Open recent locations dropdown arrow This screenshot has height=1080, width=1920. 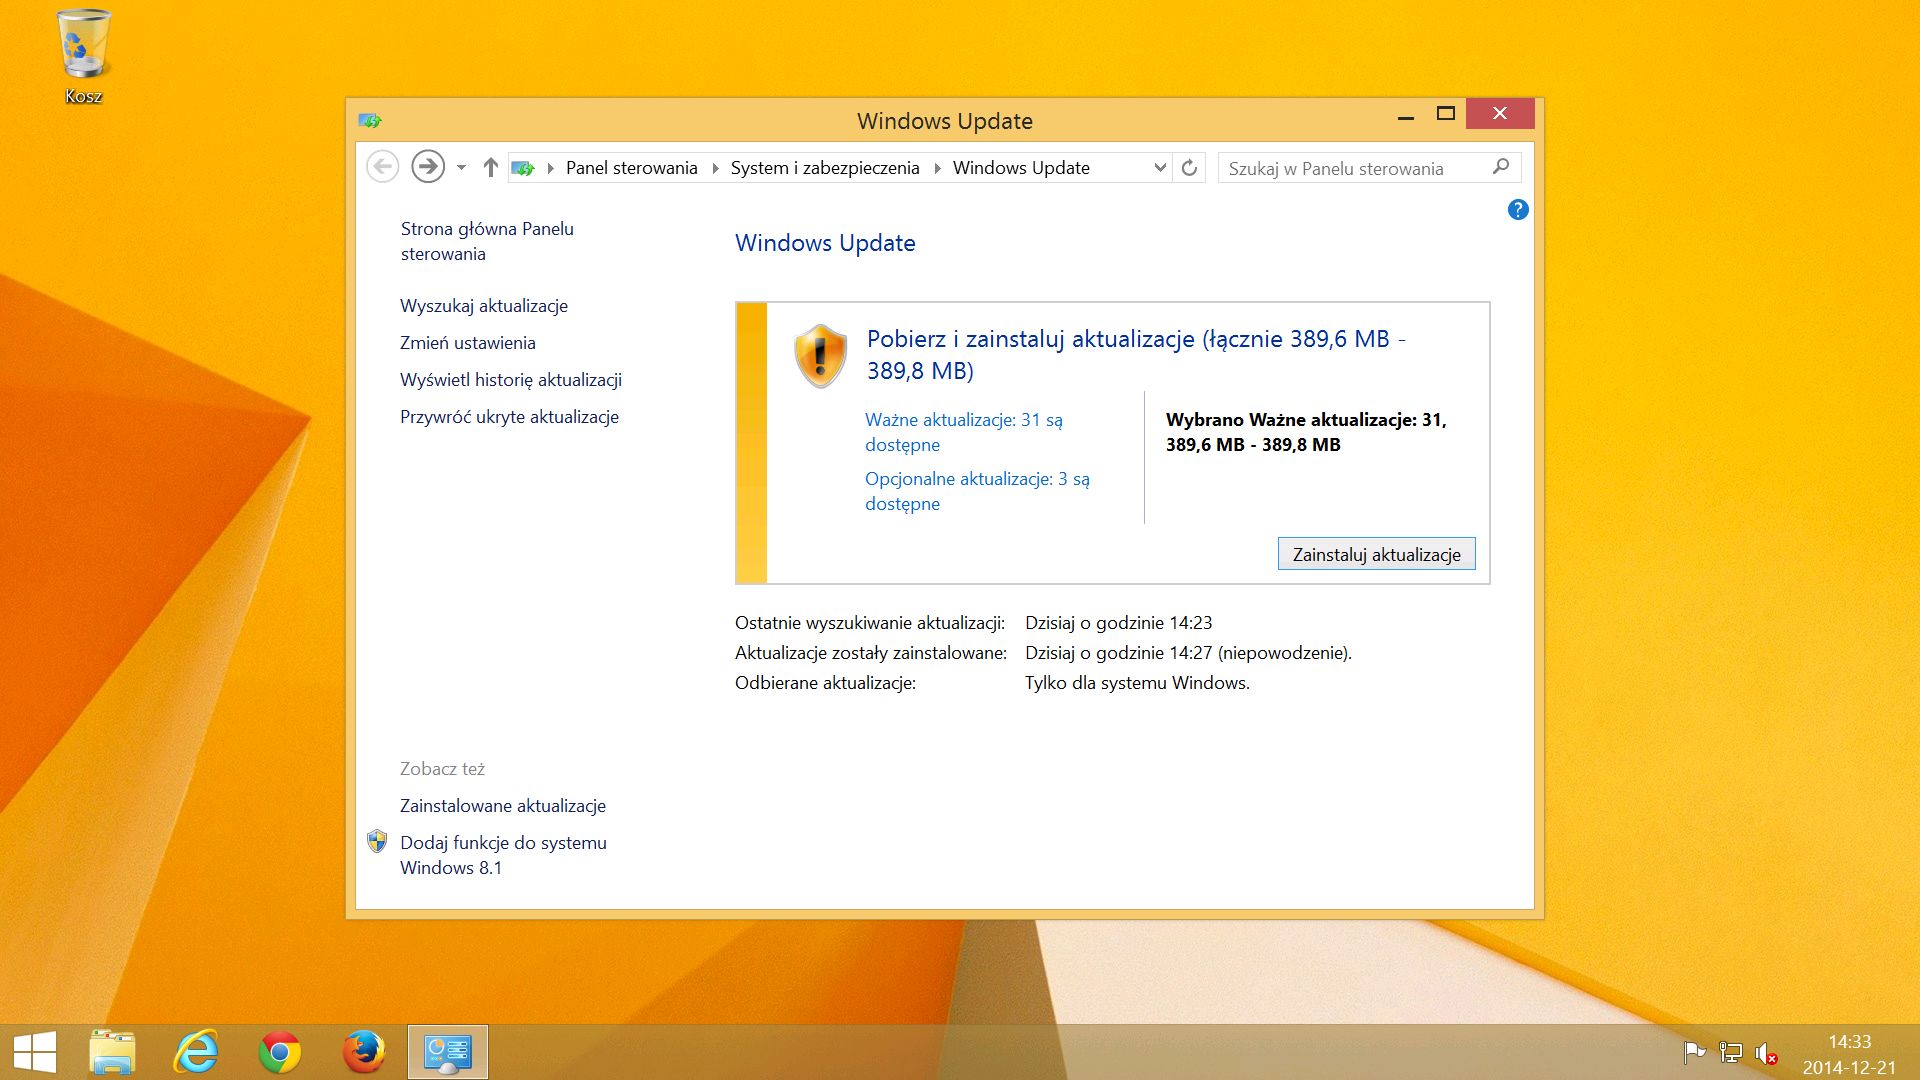pyautogui.click(x=461, y=168)
